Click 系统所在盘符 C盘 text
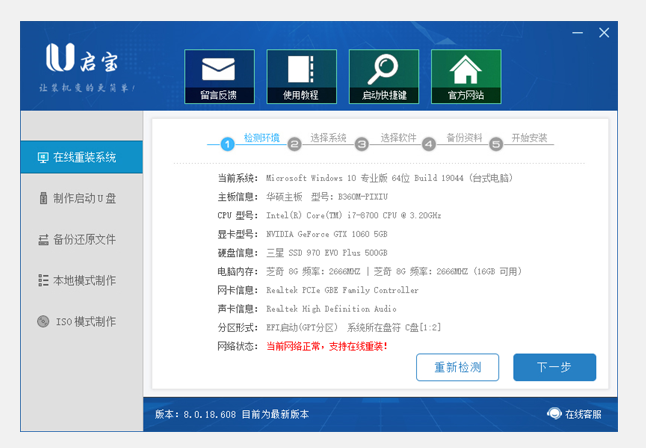Viewport: 646px width, 448px height. click(x=394, y=328)
